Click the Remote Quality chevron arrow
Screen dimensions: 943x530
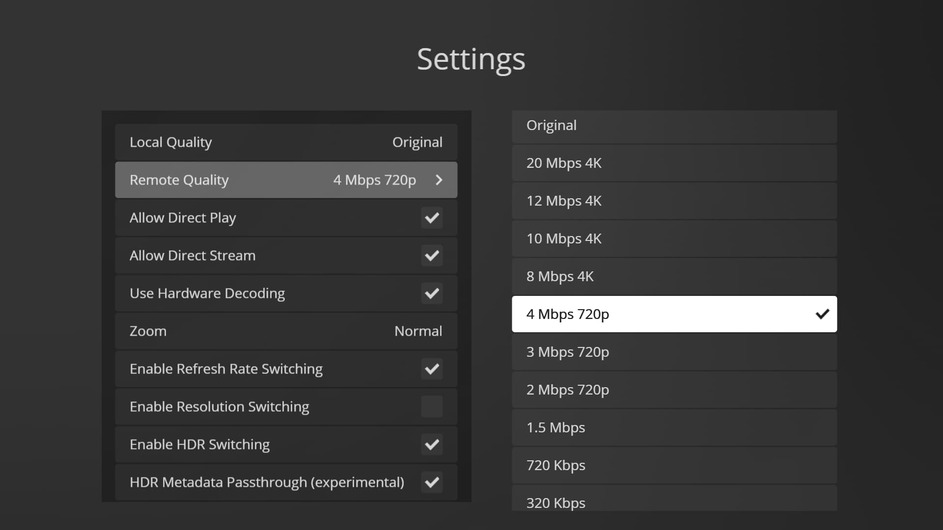(438, 180)
